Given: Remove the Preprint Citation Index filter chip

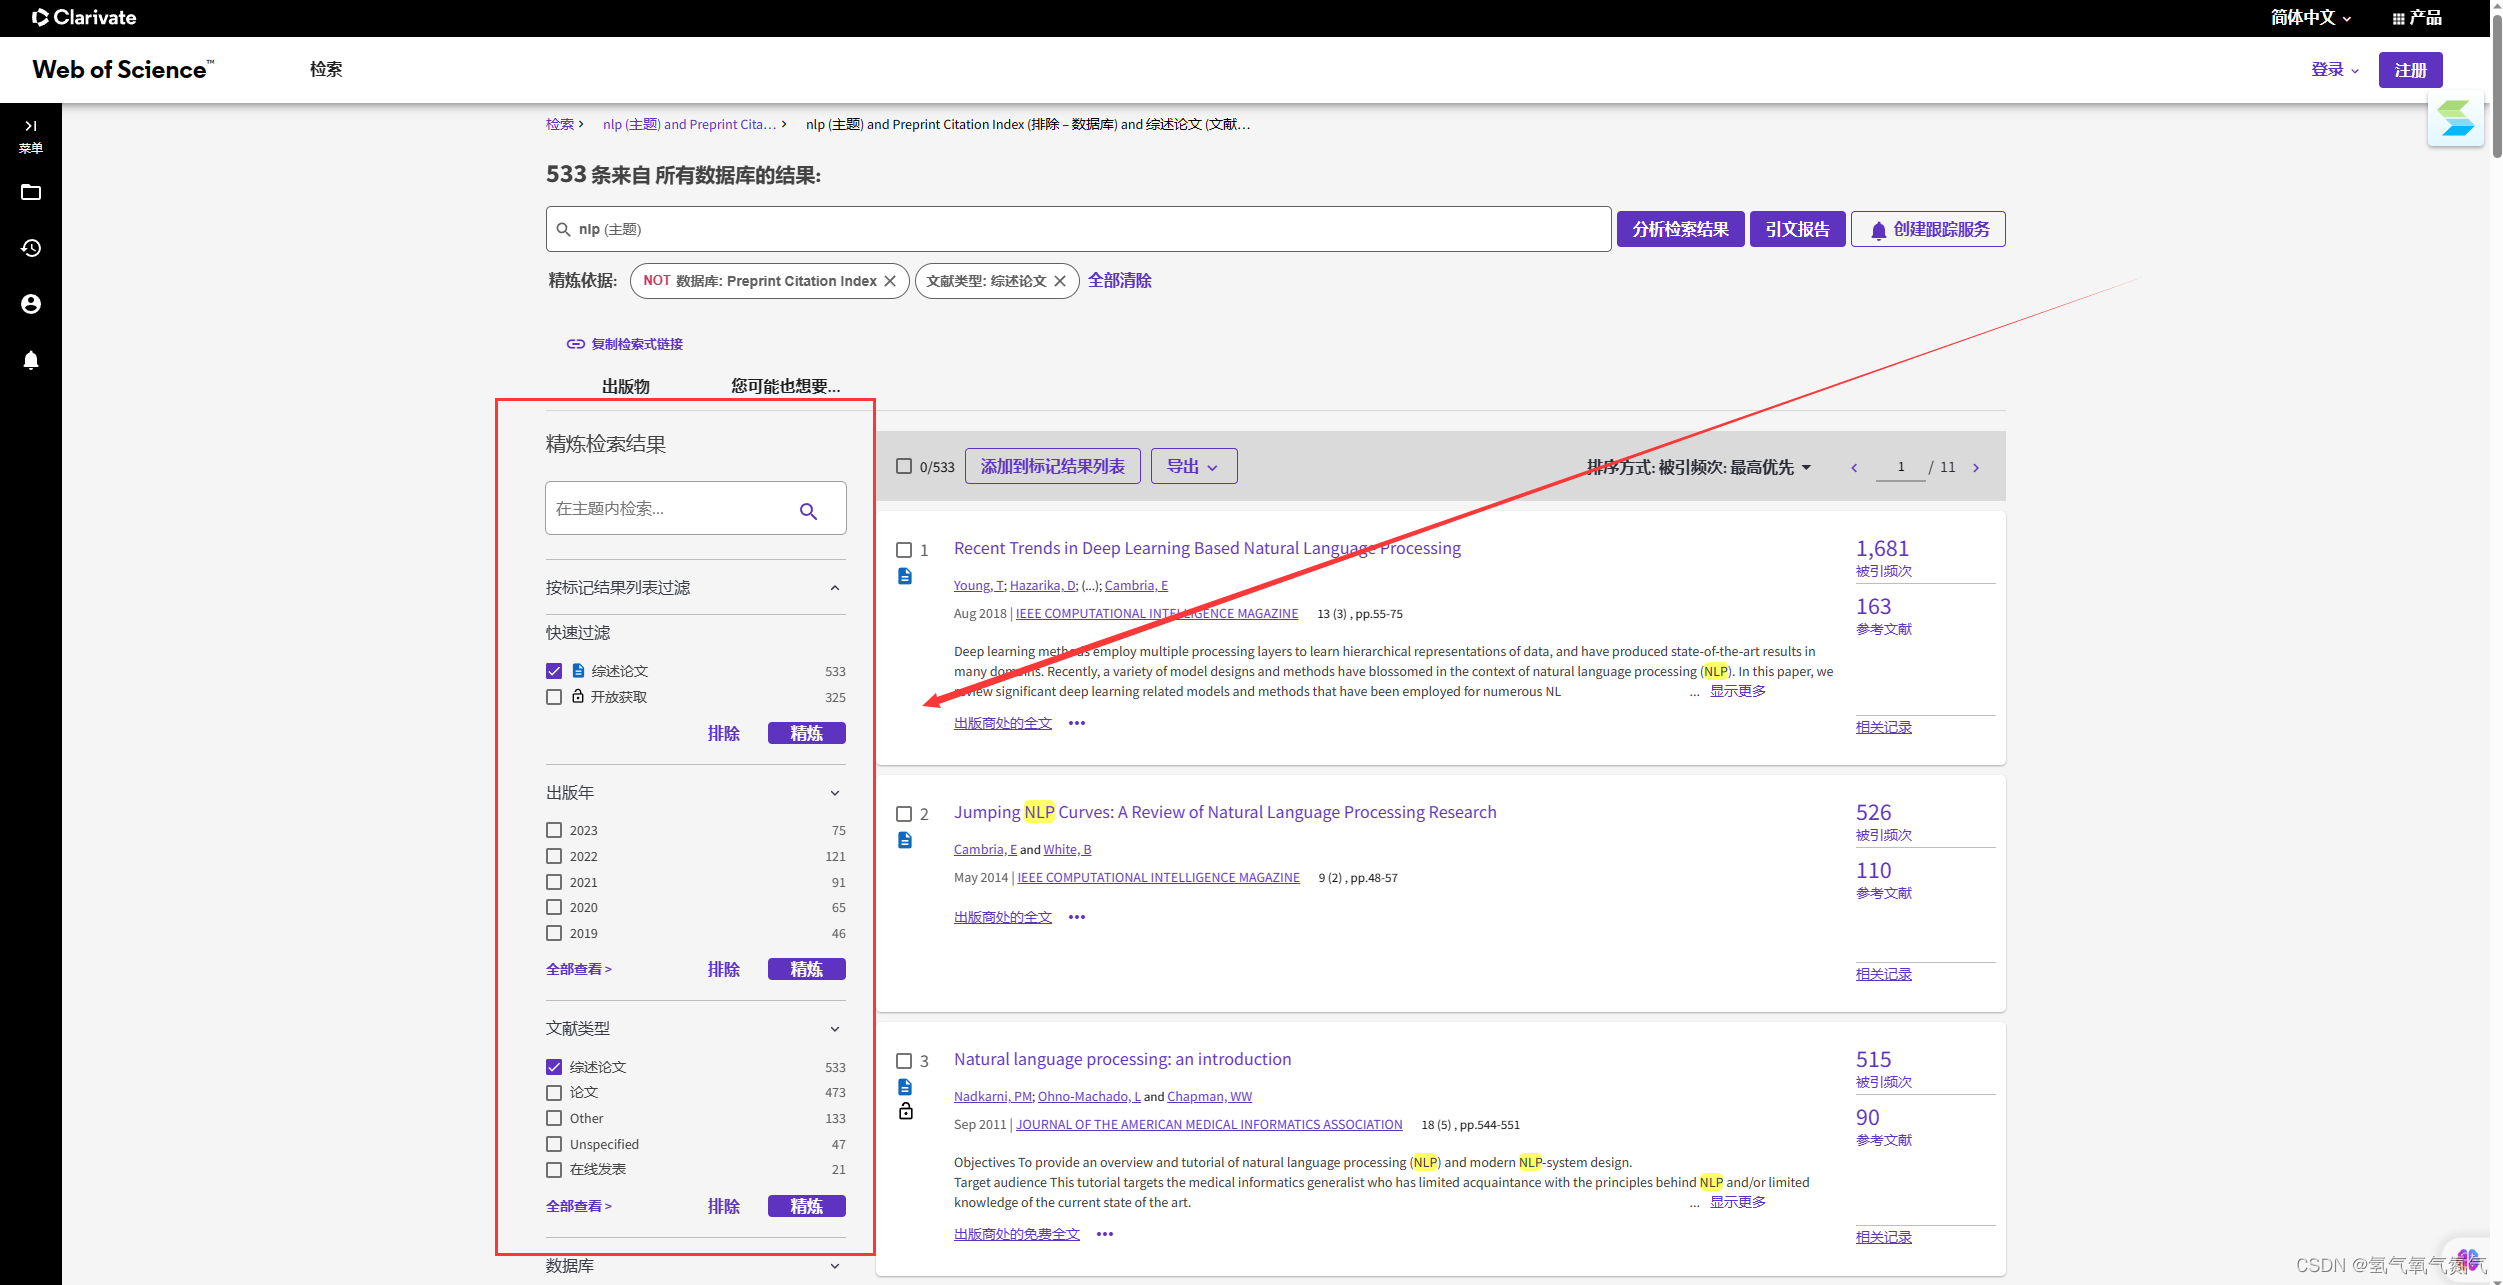Looking at the screenshot, I should pos(890,281).
